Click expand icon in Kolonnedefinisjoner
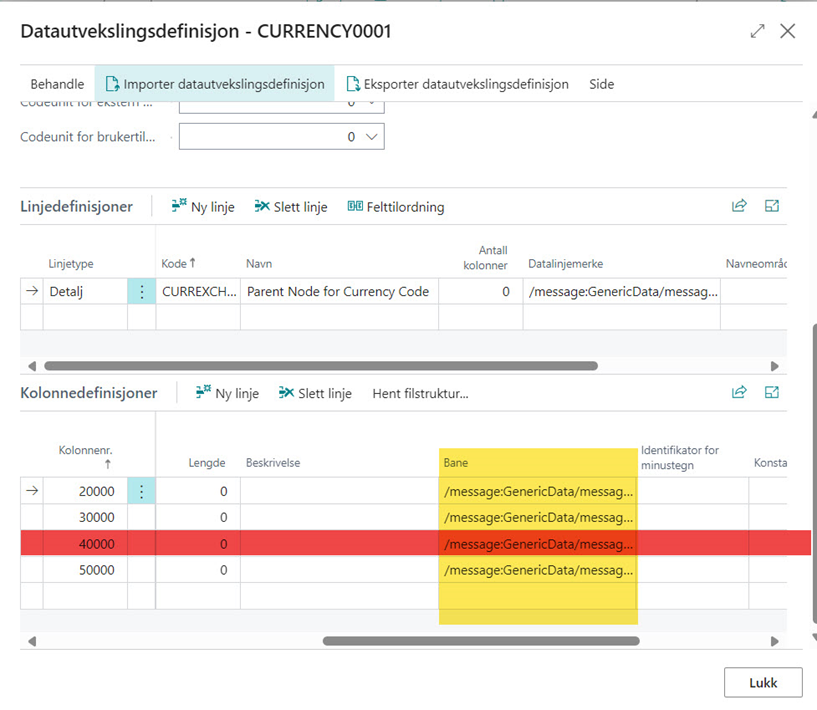 point(772,392)
